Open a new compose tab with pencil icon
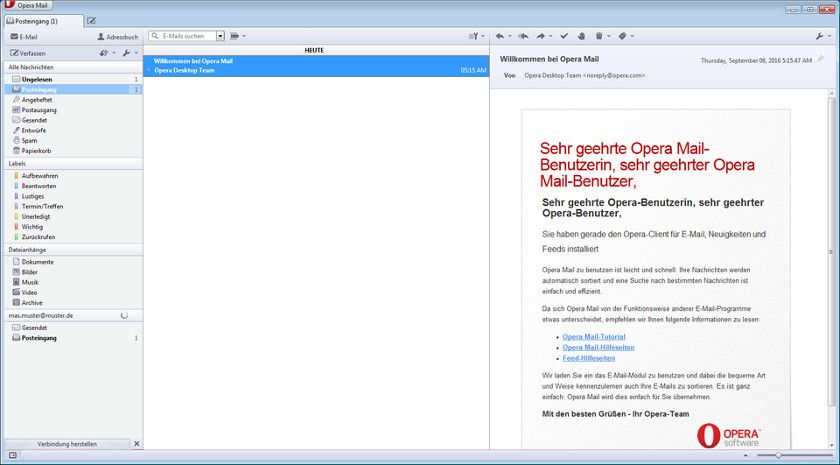The width and height of the screenshot is (840, 465). (92, 21)
